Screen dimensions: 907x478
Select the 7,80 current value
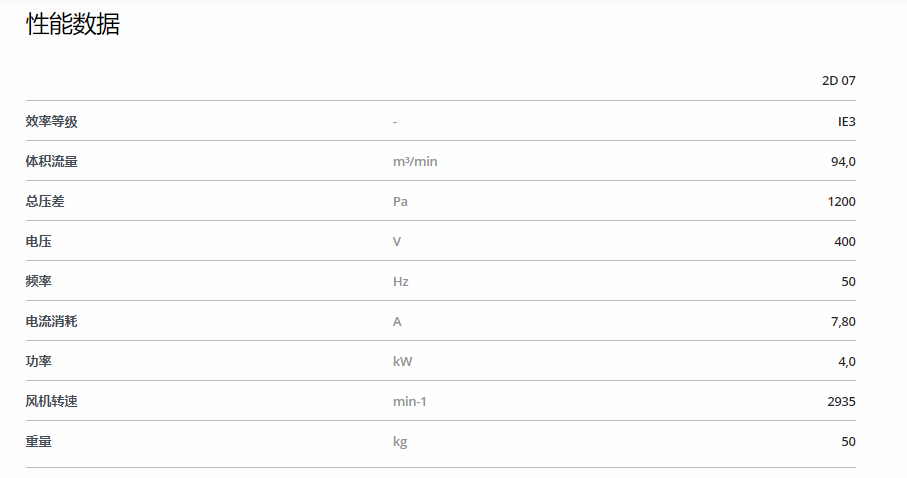pos(843,321)
